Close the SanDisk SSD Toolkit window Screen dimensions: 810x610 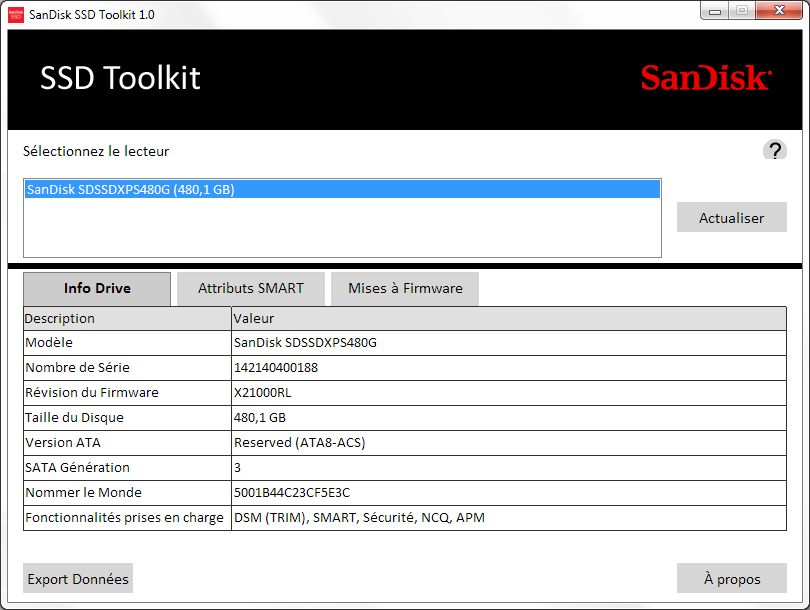[780, 10]
